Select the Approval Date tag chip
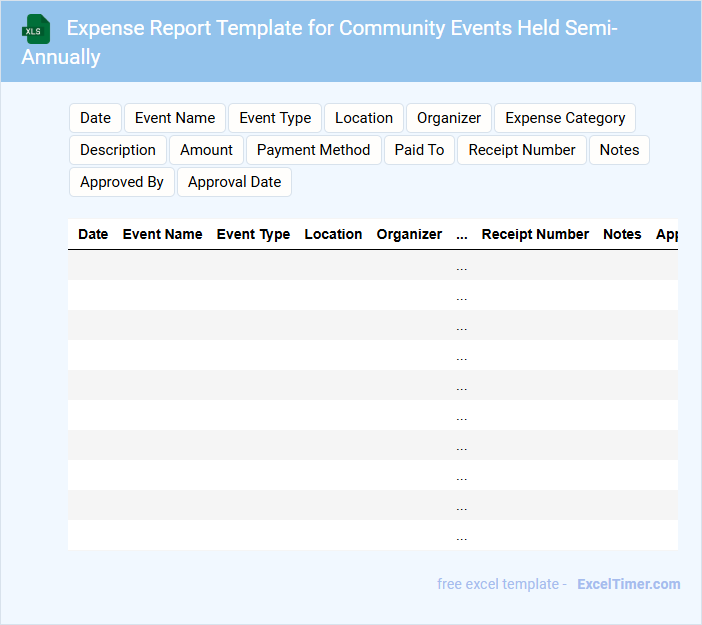This screenshot has width=702, height=625. 235,182
